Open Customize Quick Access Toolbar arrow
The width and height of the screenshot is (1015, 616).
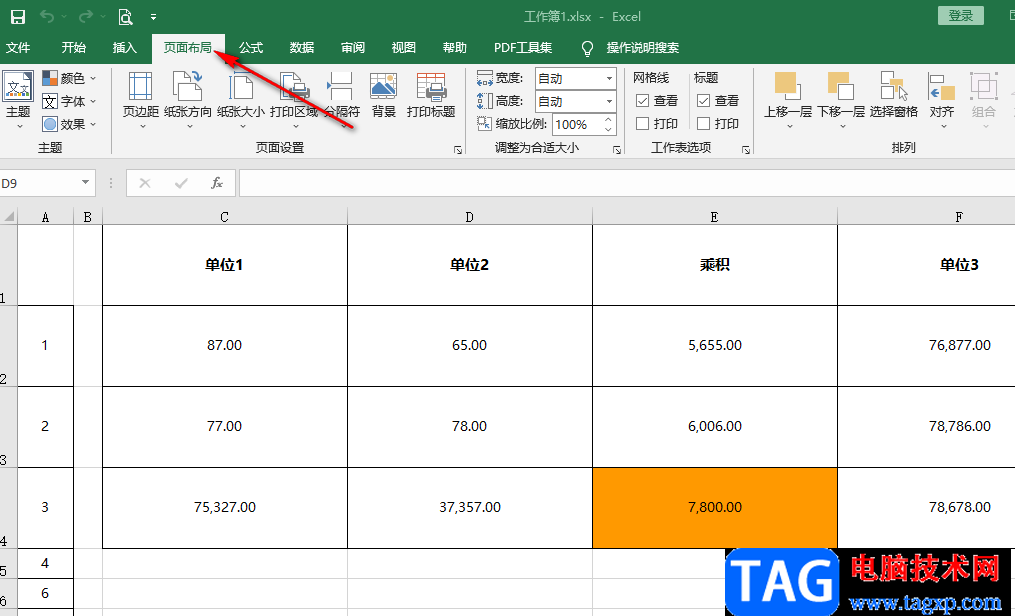coord(153,17)
